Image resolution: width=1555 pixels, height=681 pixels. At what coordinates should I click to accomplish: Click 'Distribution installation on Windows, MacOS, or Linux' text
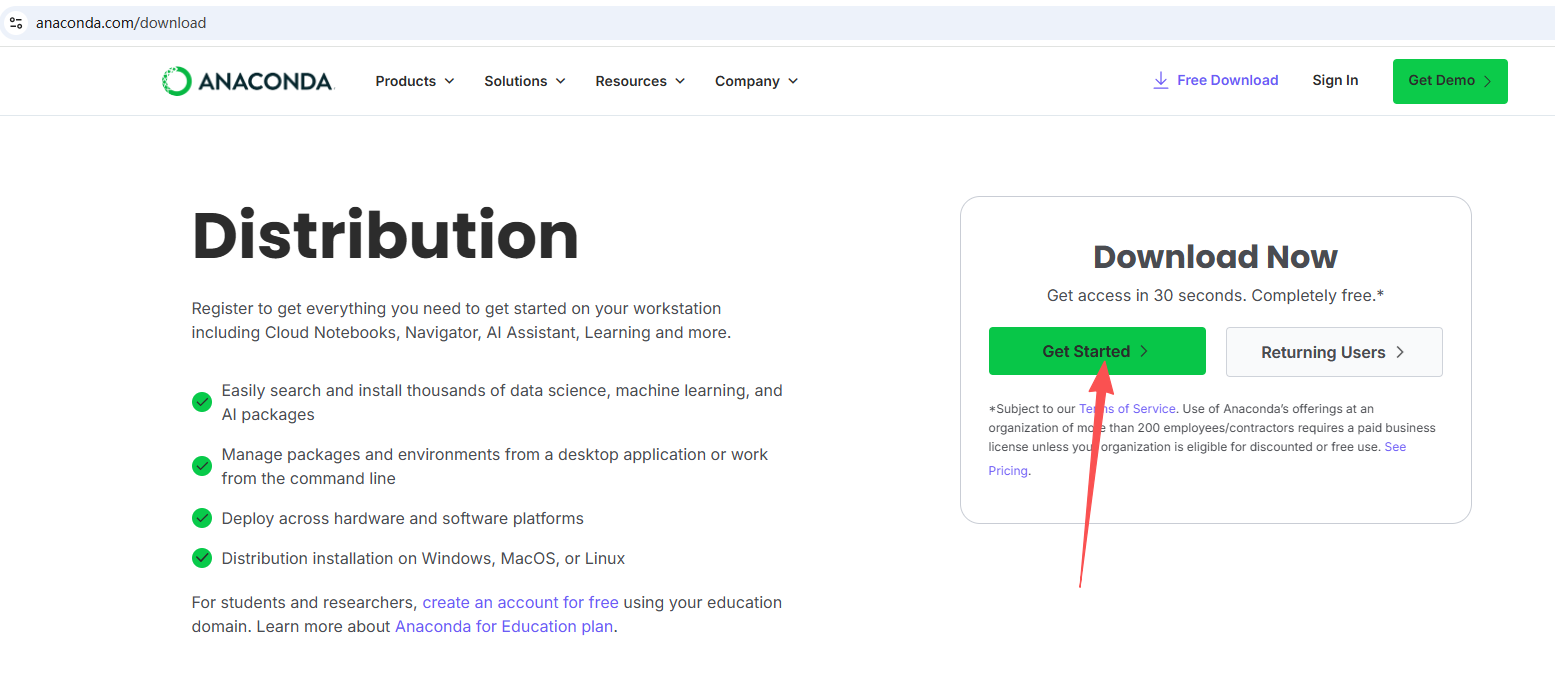click(423, 558)
